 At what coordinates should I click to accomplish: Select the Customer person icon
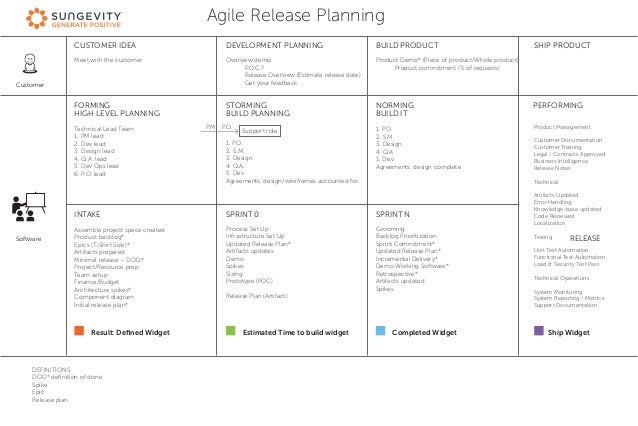click(x=30, y=63)
